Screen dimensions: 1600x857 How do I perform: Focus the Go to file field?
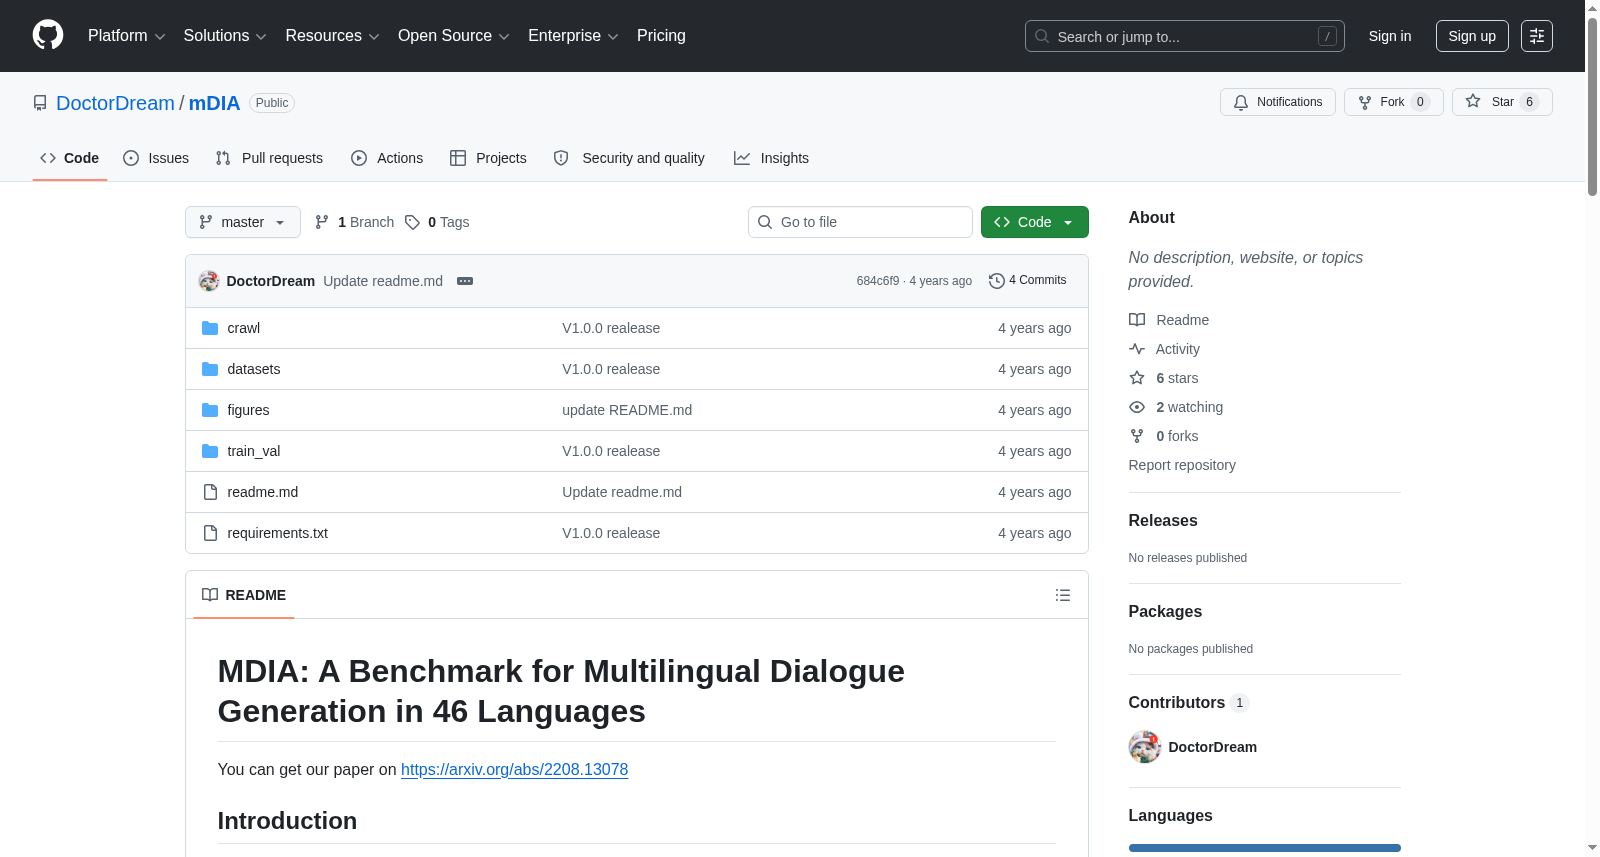click(860, 222)
